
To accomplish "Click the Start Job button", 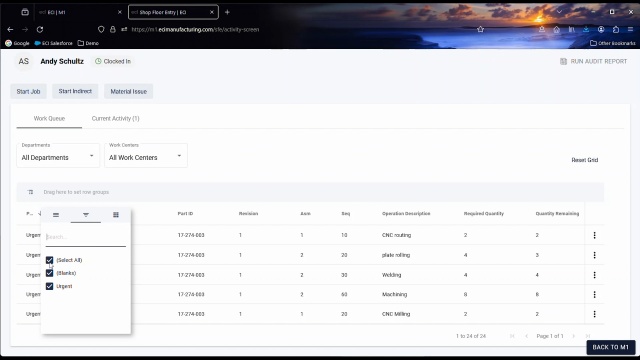I will 29,91.
